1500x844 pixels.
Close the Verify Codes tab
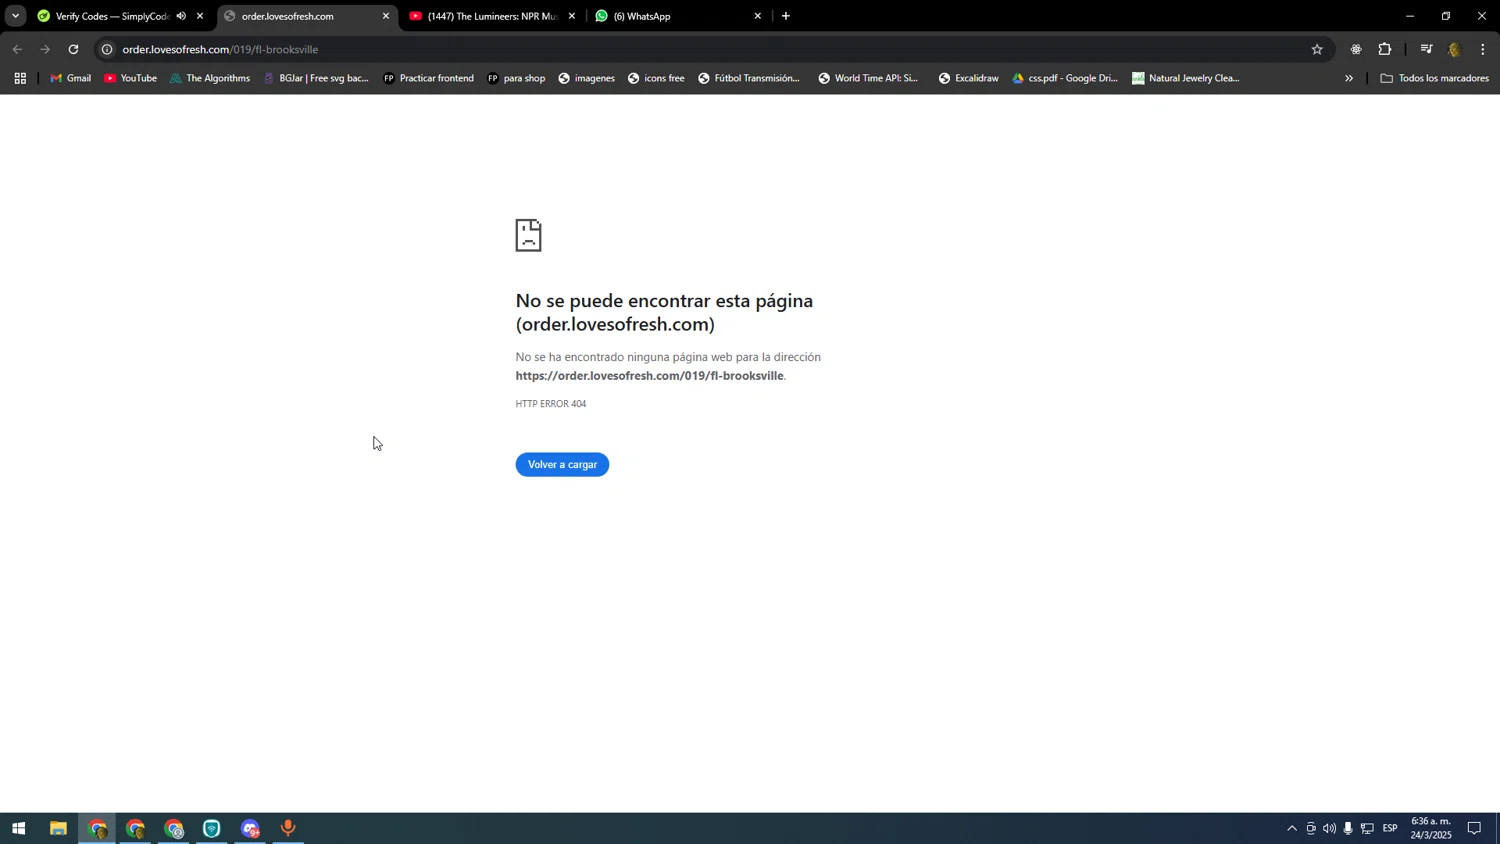(200, 16)
